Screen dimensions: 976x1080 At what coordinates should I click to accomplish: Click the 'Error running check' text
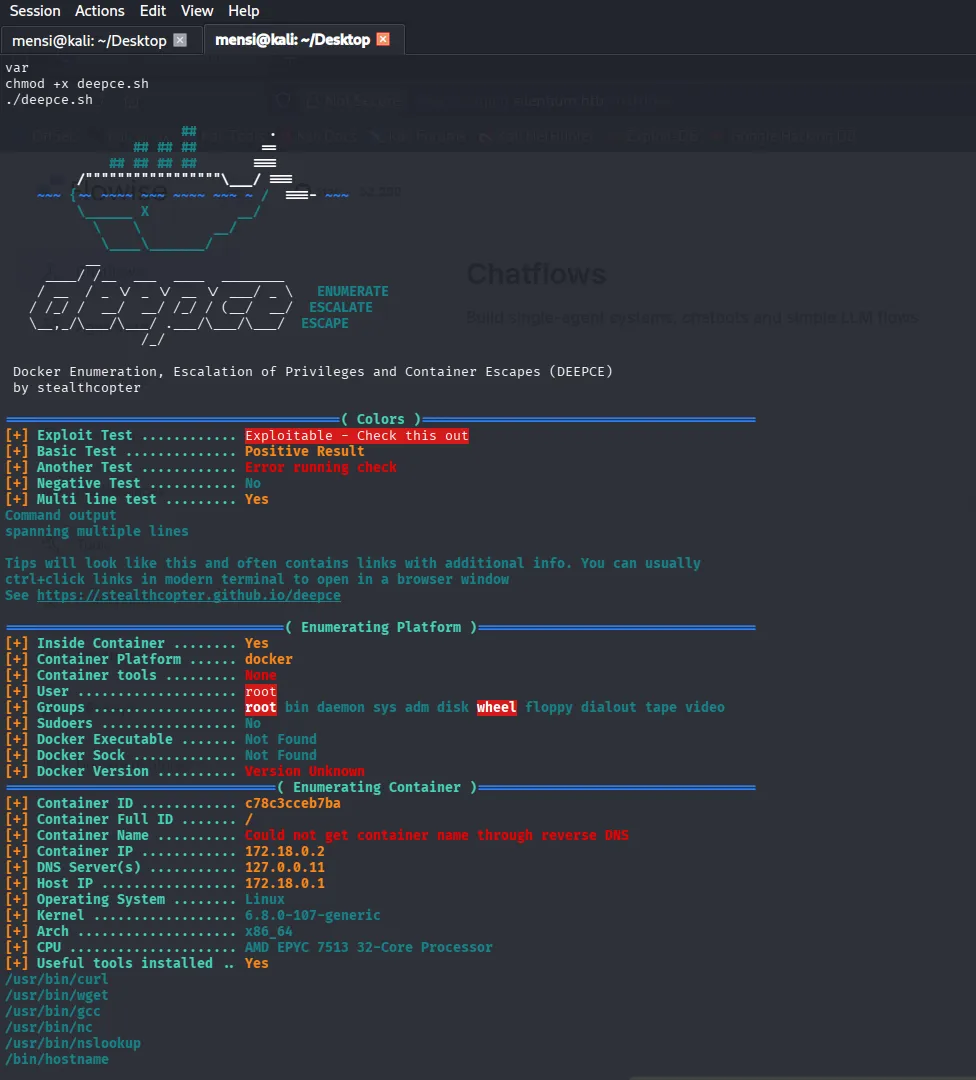click(x=321, y=467)
